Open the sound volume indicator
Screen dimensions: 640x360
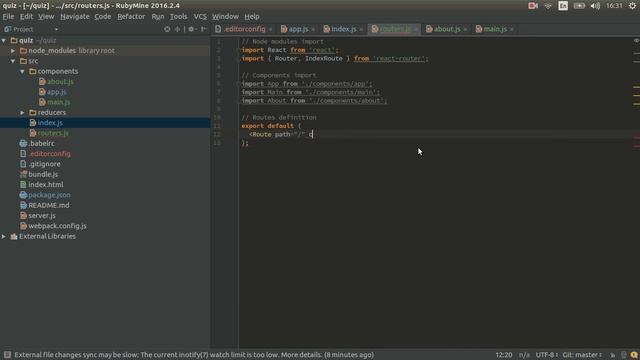click(x=595, y=6)
